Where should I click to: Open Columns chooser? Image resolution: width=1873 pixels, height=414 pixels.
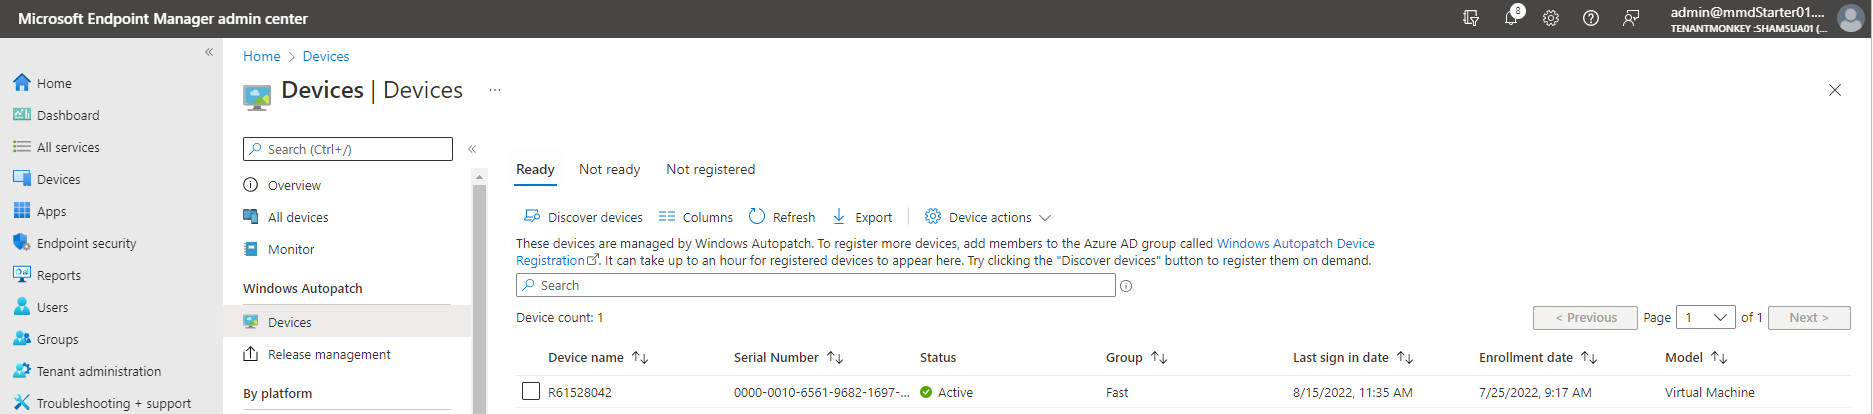696,217
